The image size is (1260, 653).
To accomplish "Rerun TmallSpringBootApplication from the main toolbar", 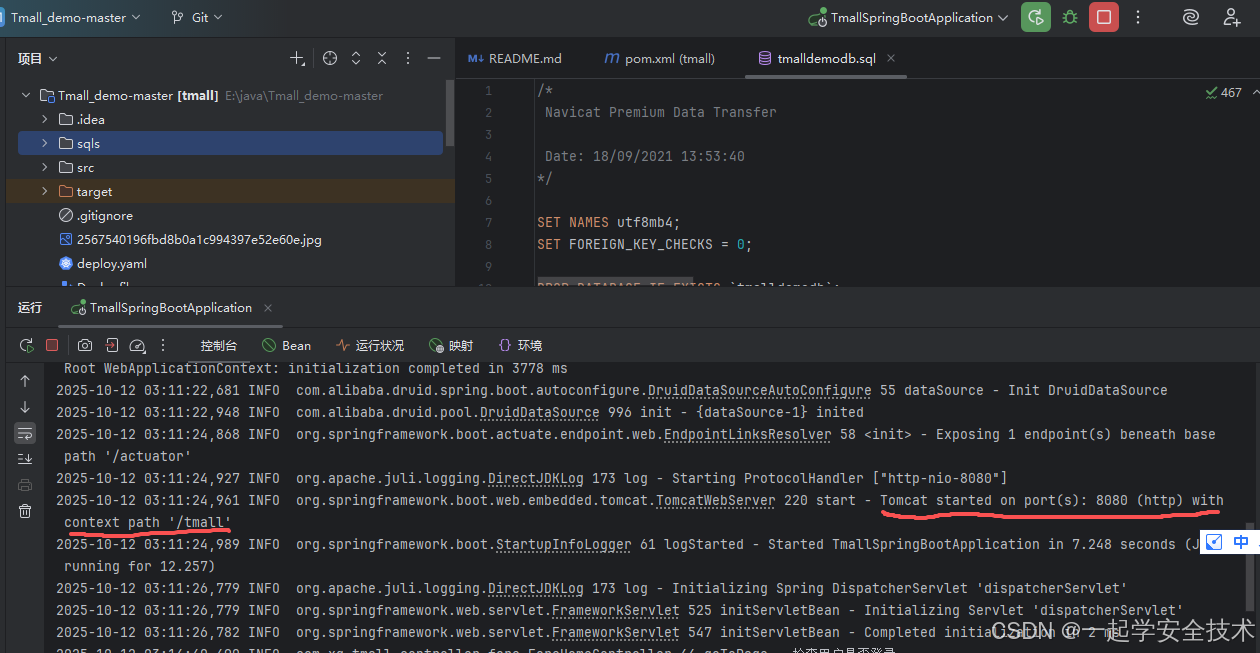I will tap(1036, 17).
